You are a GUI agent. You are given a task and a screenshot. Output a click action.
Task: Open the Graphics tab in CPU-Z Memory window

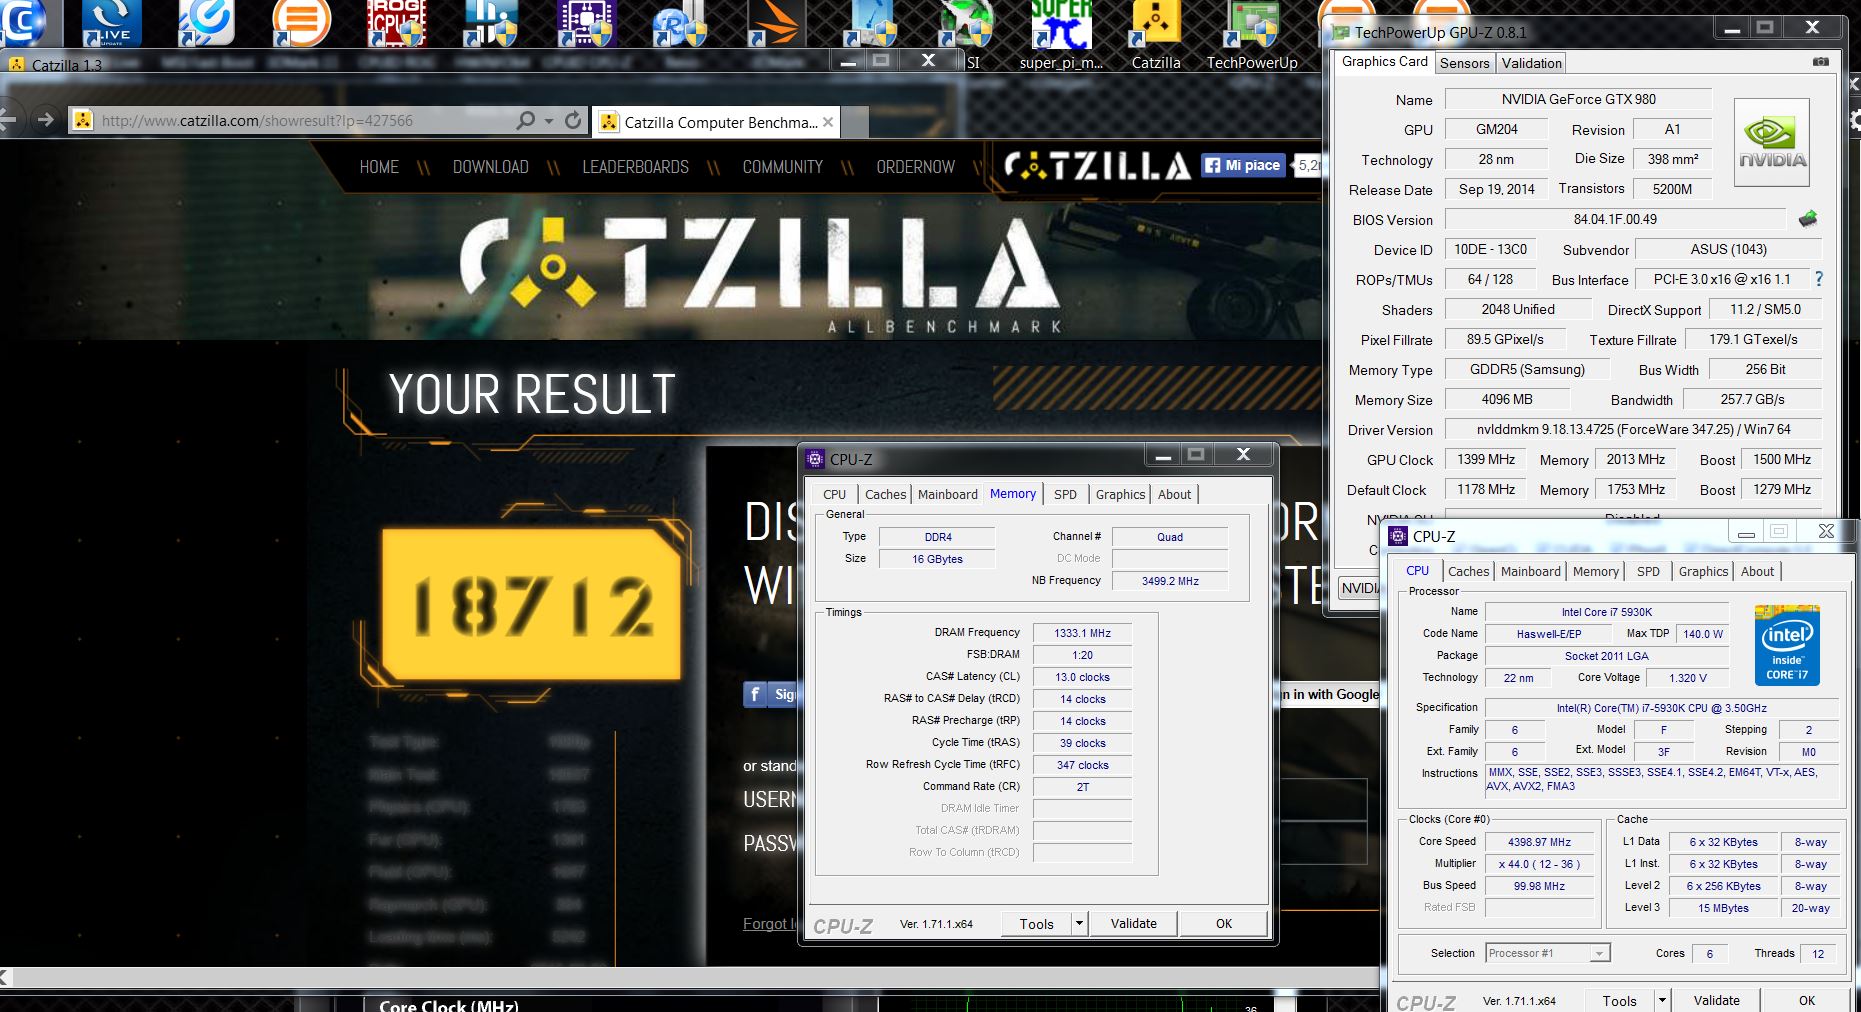coord(1120,494)
